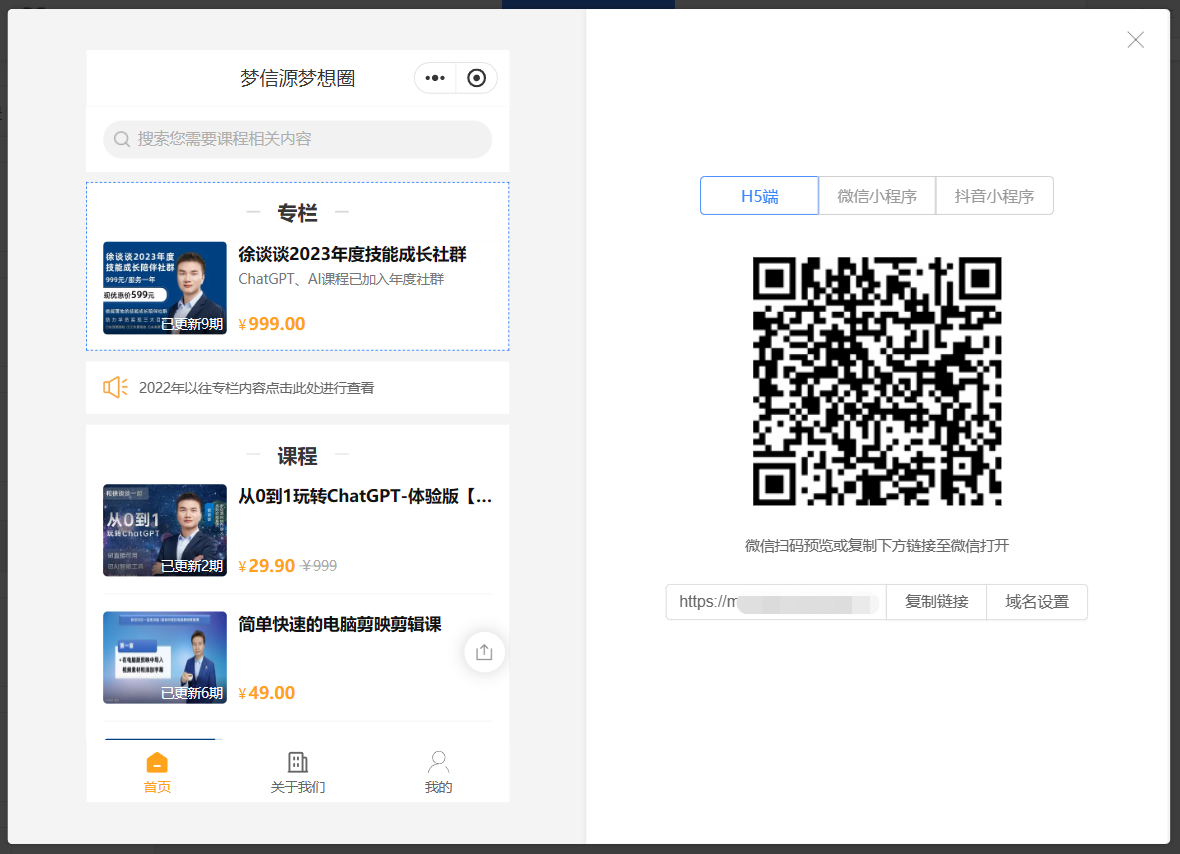Switch to the H5端 tab
Screen dimensions: 1180x854
tap(759, 196)
